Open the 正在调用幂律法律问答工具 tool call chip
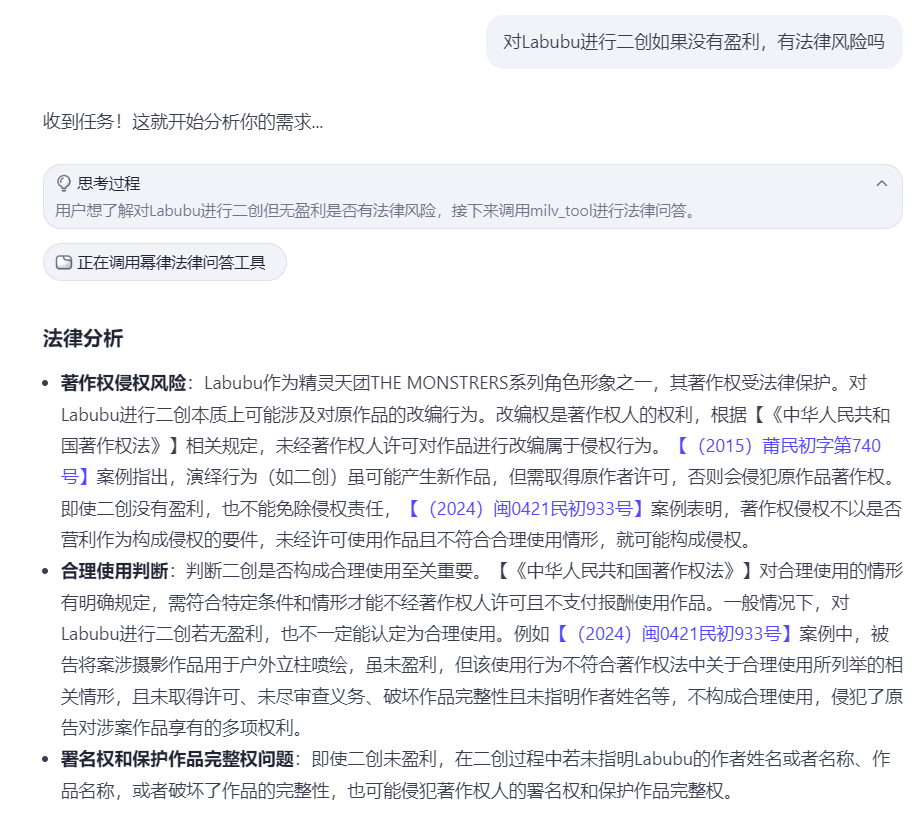 pyautogui.click(x=165, y=262)
